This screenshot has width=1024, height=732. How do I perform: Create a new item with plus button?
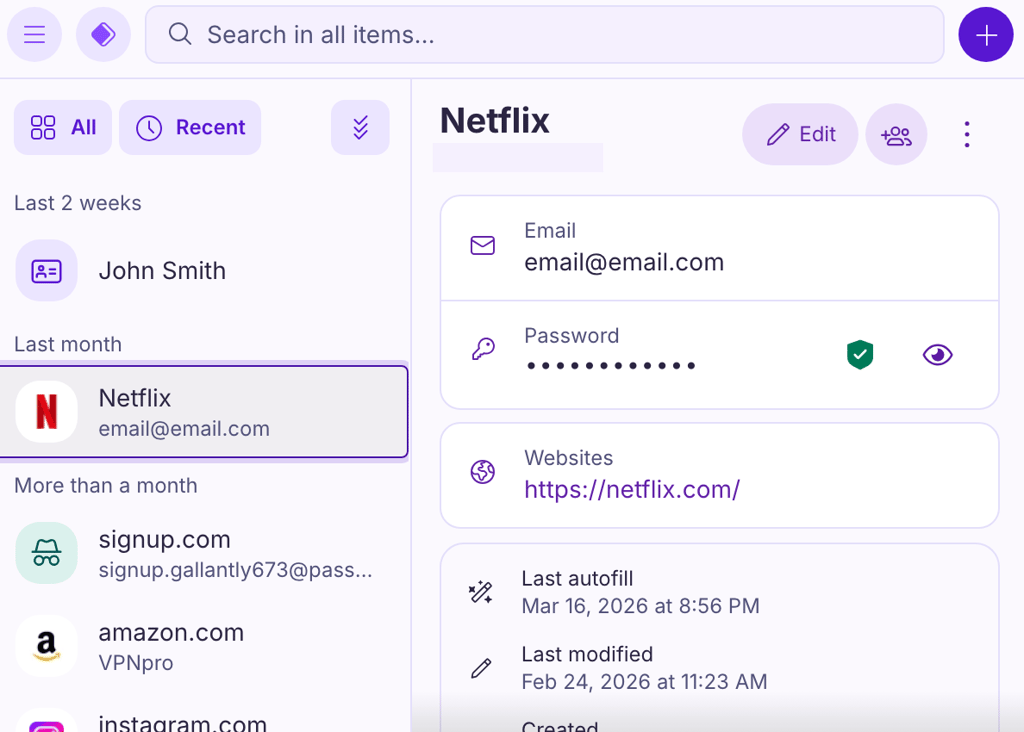[x=985, y=35]
